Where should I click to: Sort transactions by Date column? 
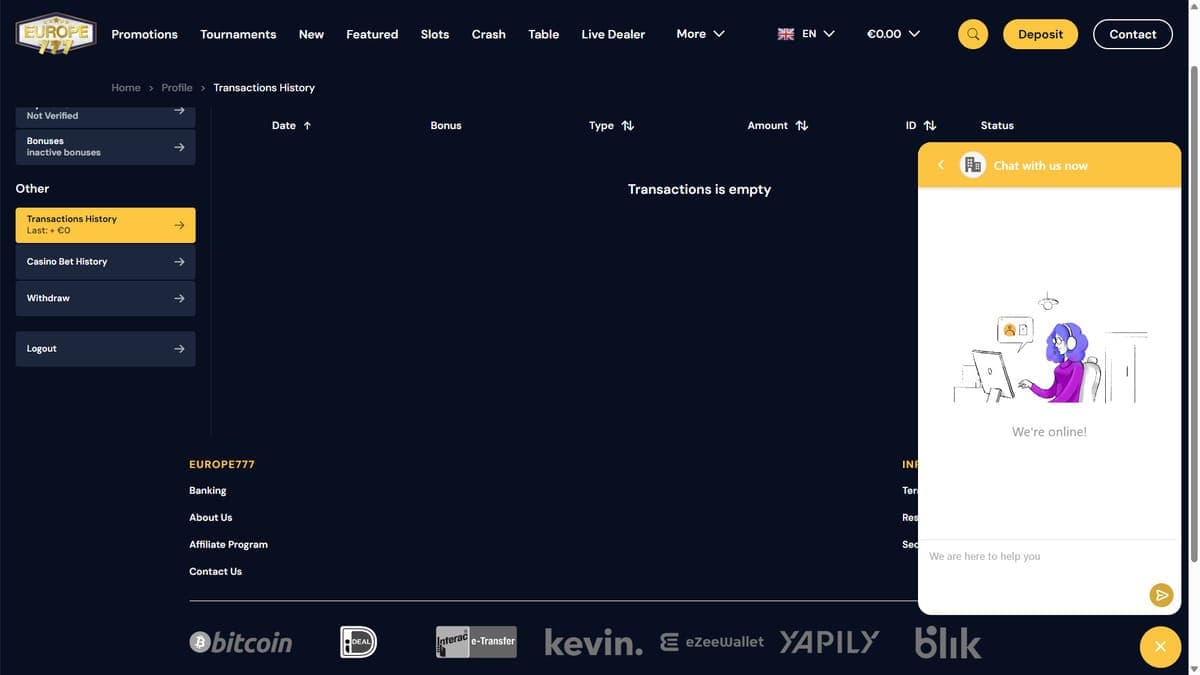(x=291, y=126)
